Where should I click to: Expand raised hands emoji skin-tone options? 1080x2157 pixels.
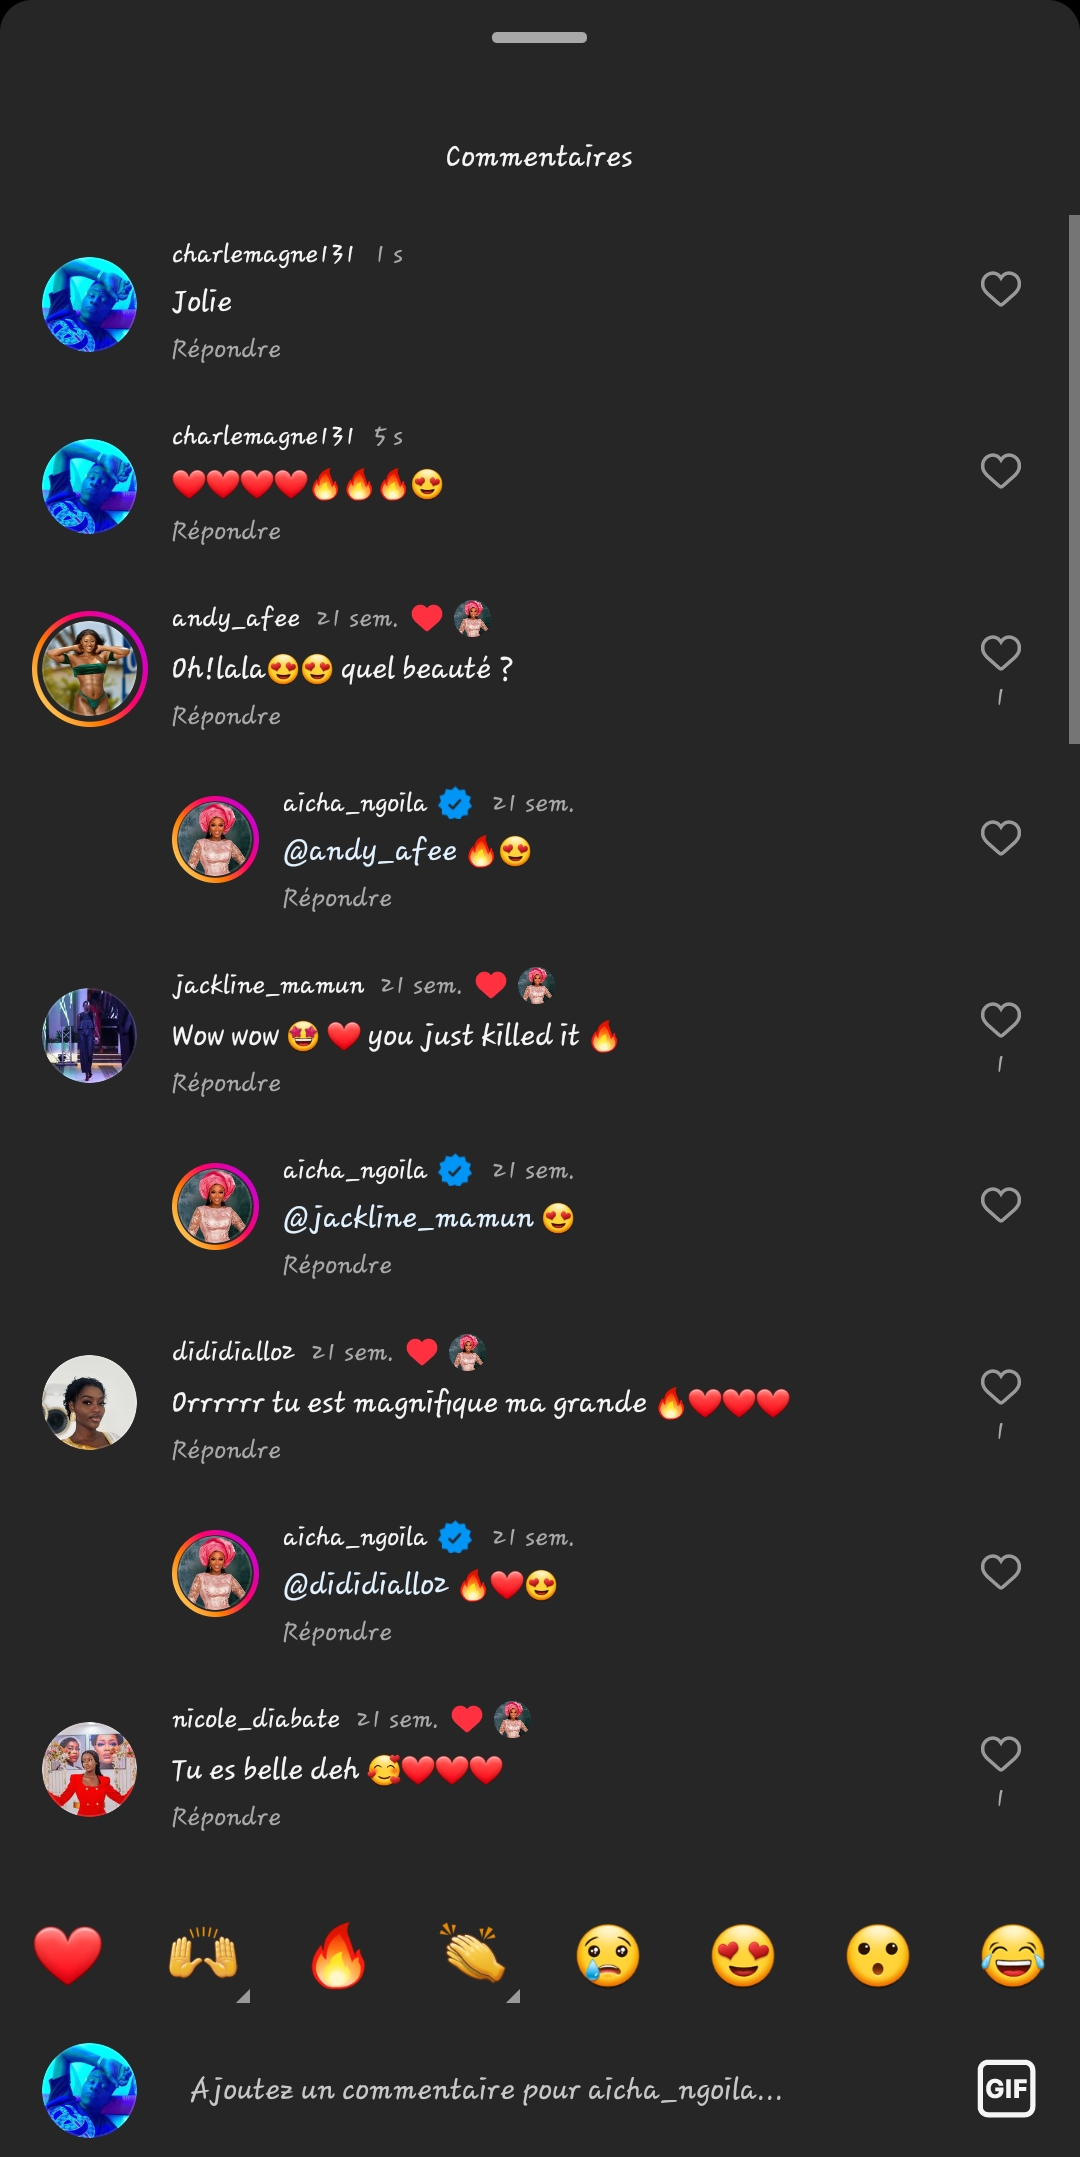243,1996
